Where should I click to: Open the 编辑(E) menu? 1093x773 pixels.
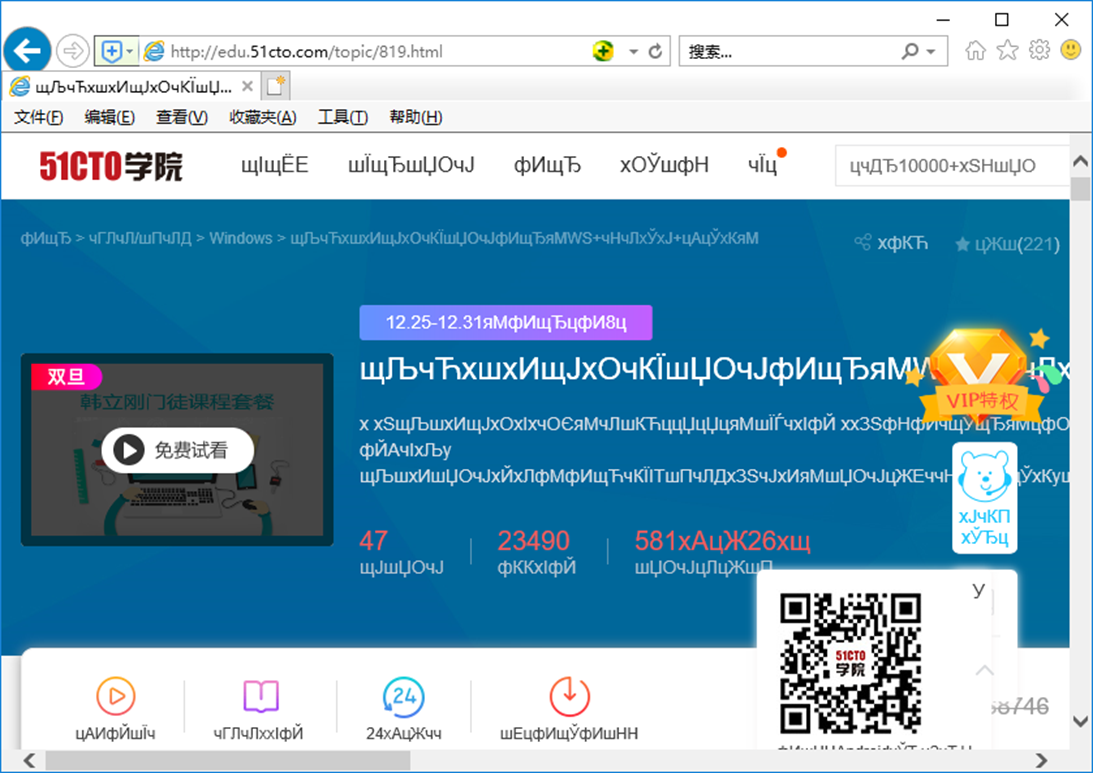click(x=109, y=117)
